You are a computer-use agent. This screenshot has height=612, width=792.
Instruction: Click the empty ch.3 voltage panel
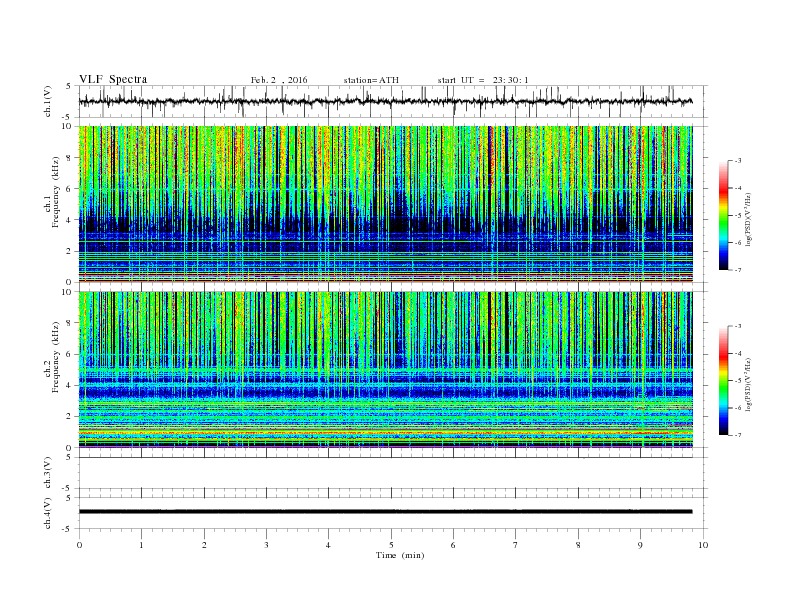tap(393, 473)
